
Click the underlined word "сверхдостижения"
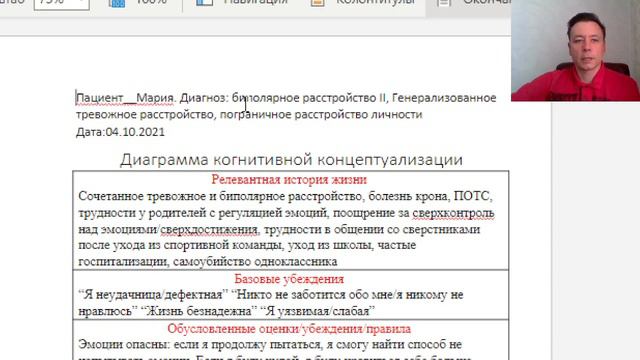pos(209,230)
